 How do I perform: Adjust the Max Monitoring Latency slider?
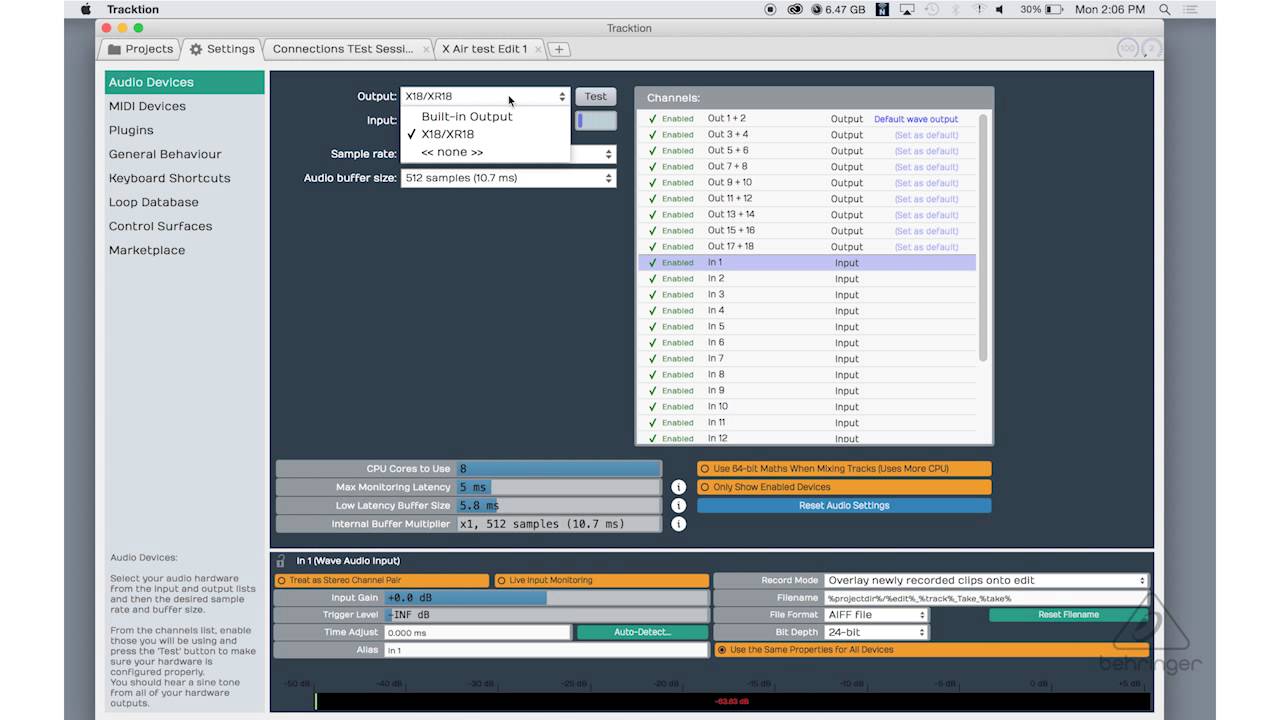click(x=559, y=487)
